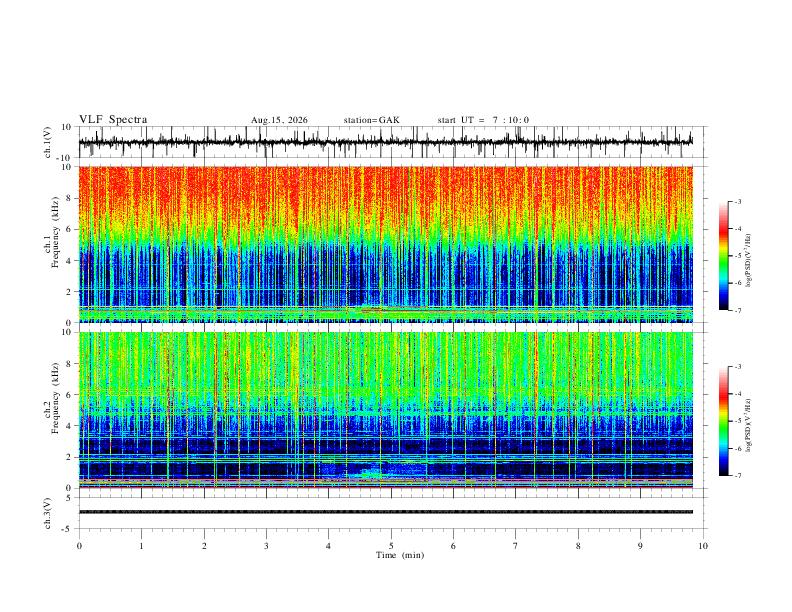
Task: Click the ch.1 waveform trace panel
Action: (386, 142)
